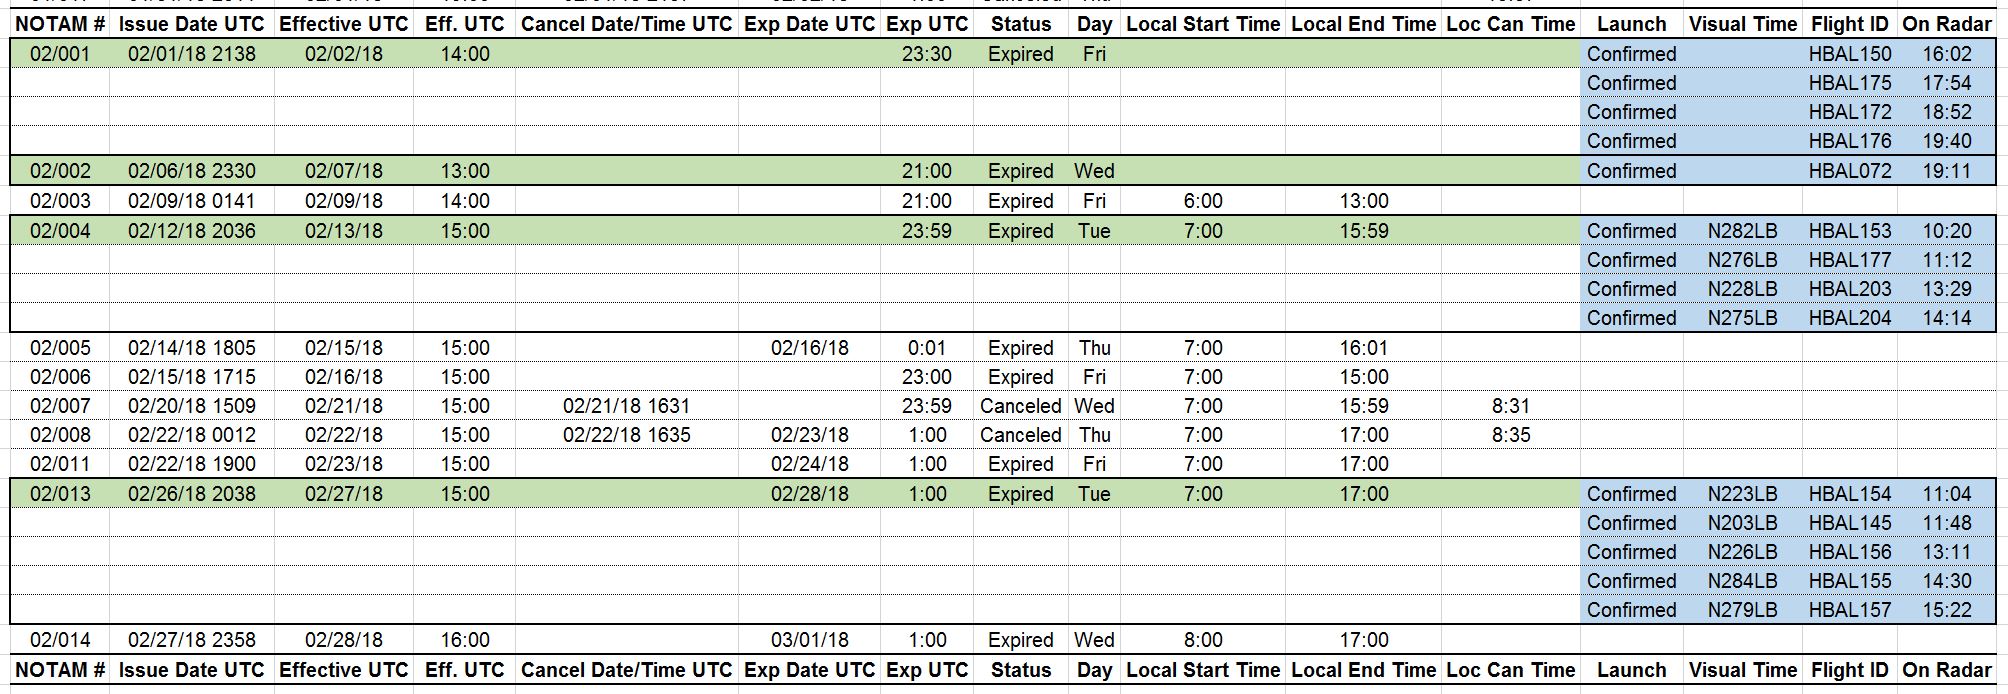Select flight ID HBAL150 cell
The height and width of the screenshot is (694, 2008).
[x=1849, y=54]
